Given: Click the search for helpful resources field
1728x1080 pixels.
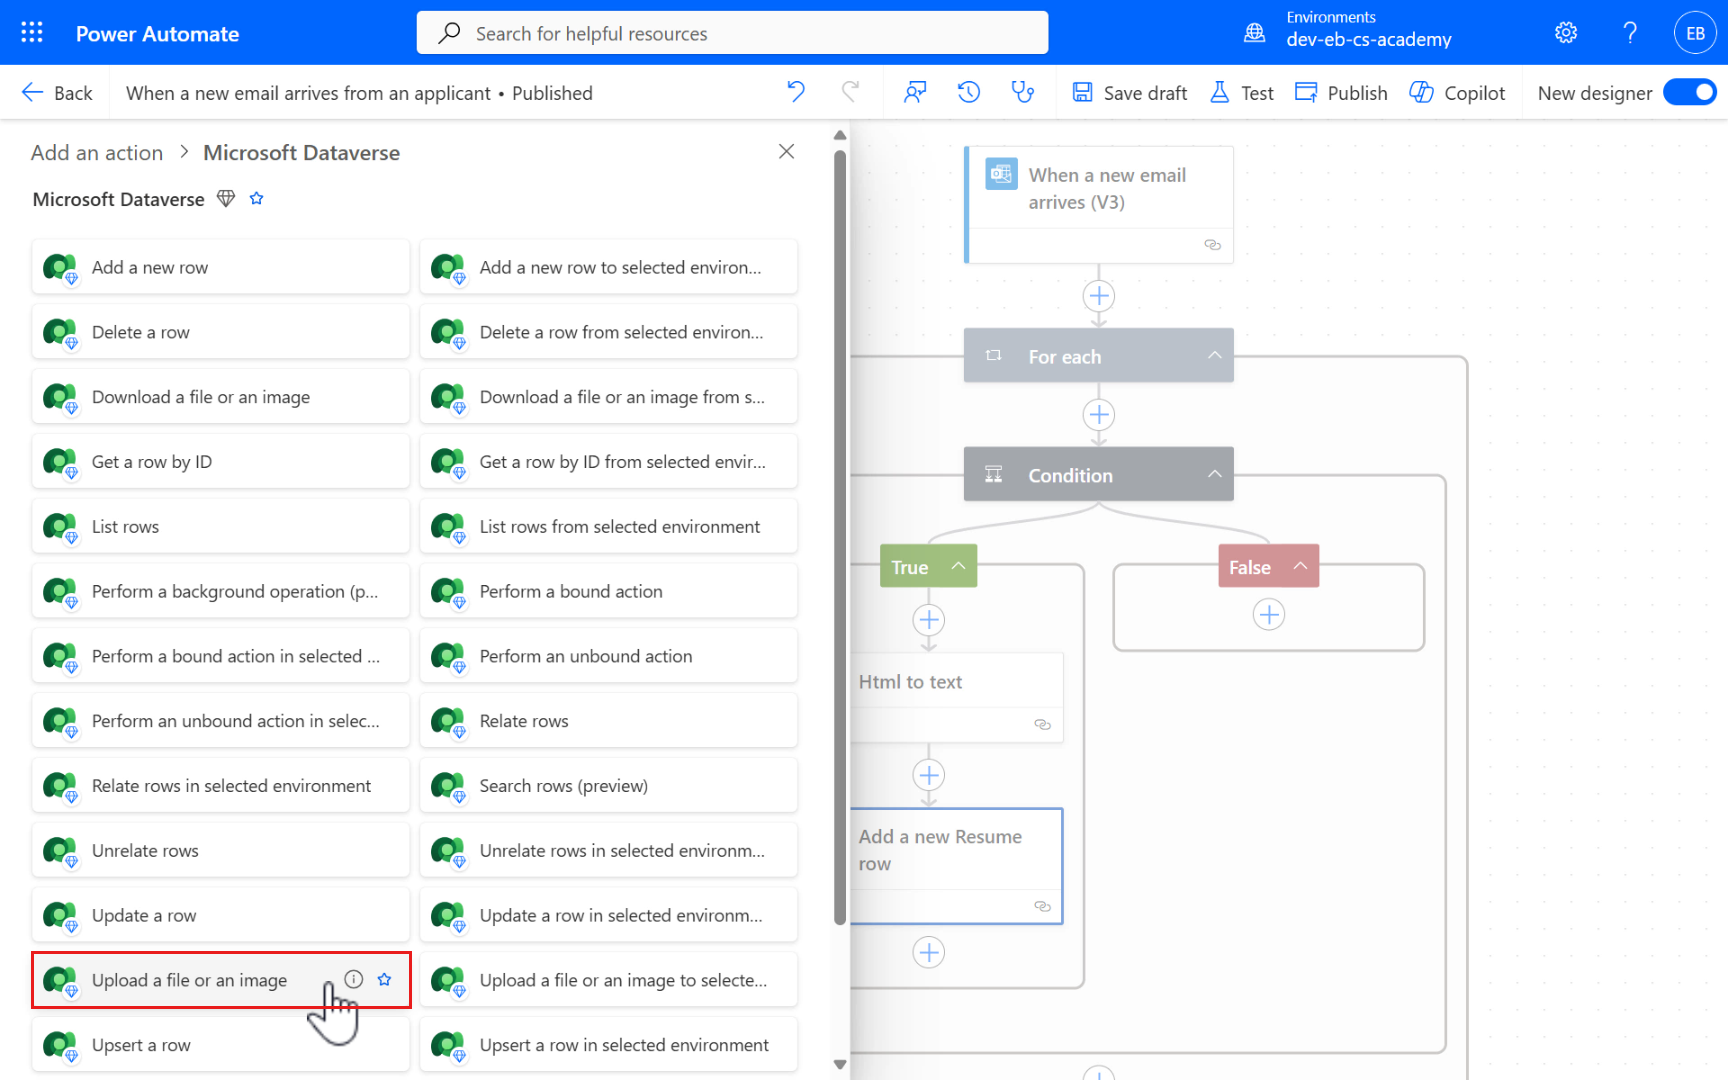Looking at the screenshot, I should (x=732, y=32).
